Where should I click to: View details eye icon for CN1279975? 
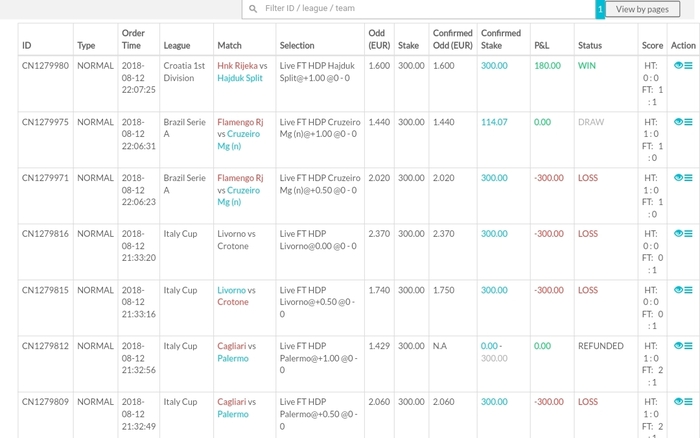[x=678, y=122]
